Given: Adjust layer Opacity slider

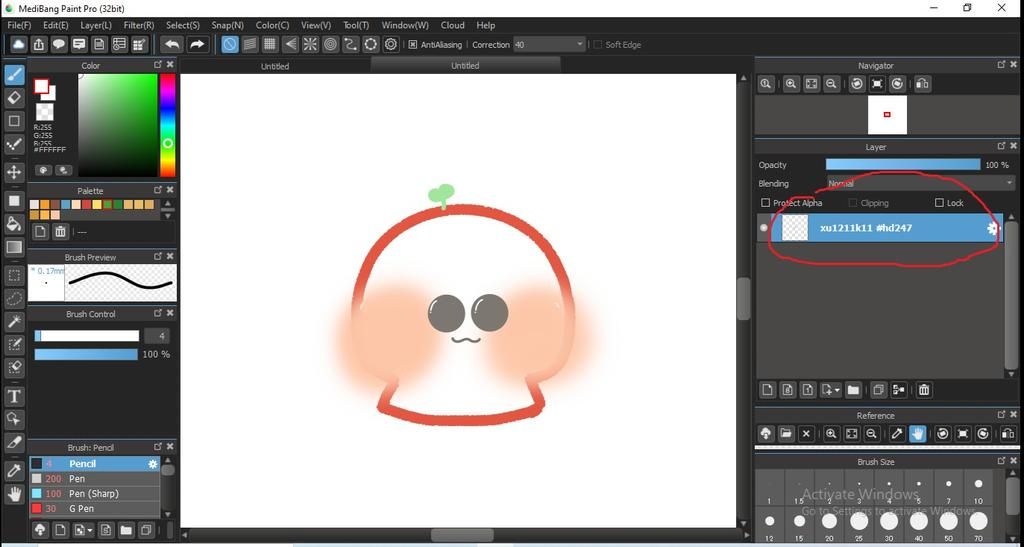Looking at the screenshot, I should (x=903, y=165).
